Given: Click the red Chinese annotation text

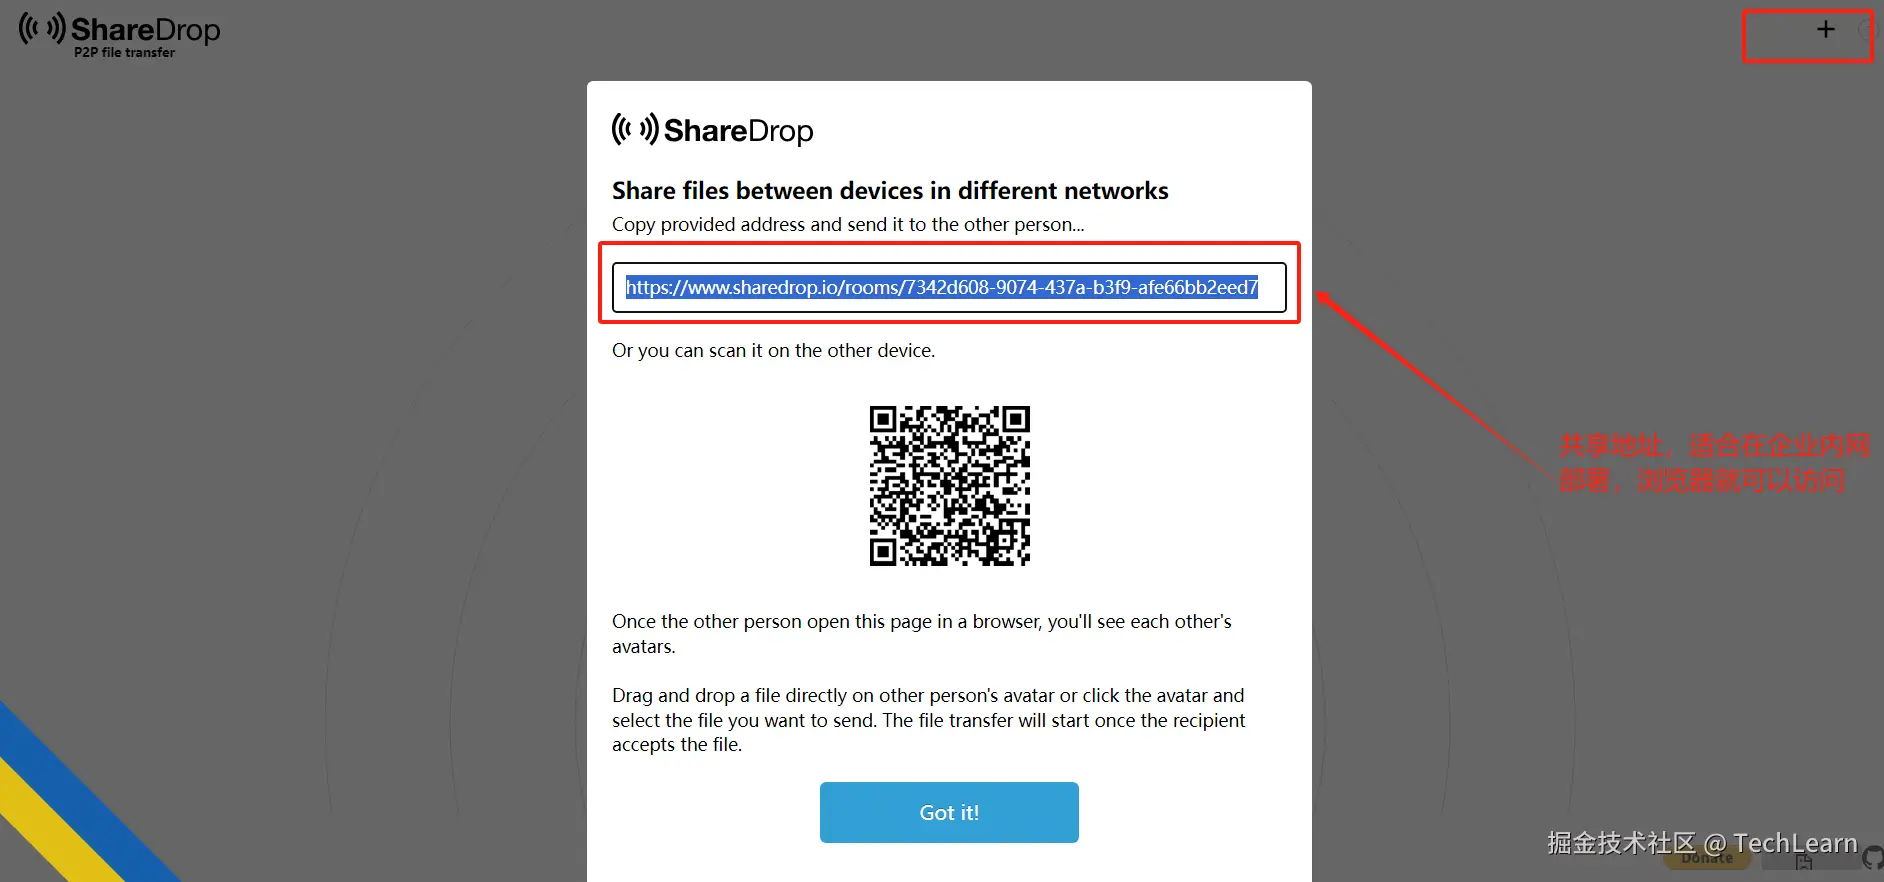Looking at the screenshot, I should click(1714, 463).
